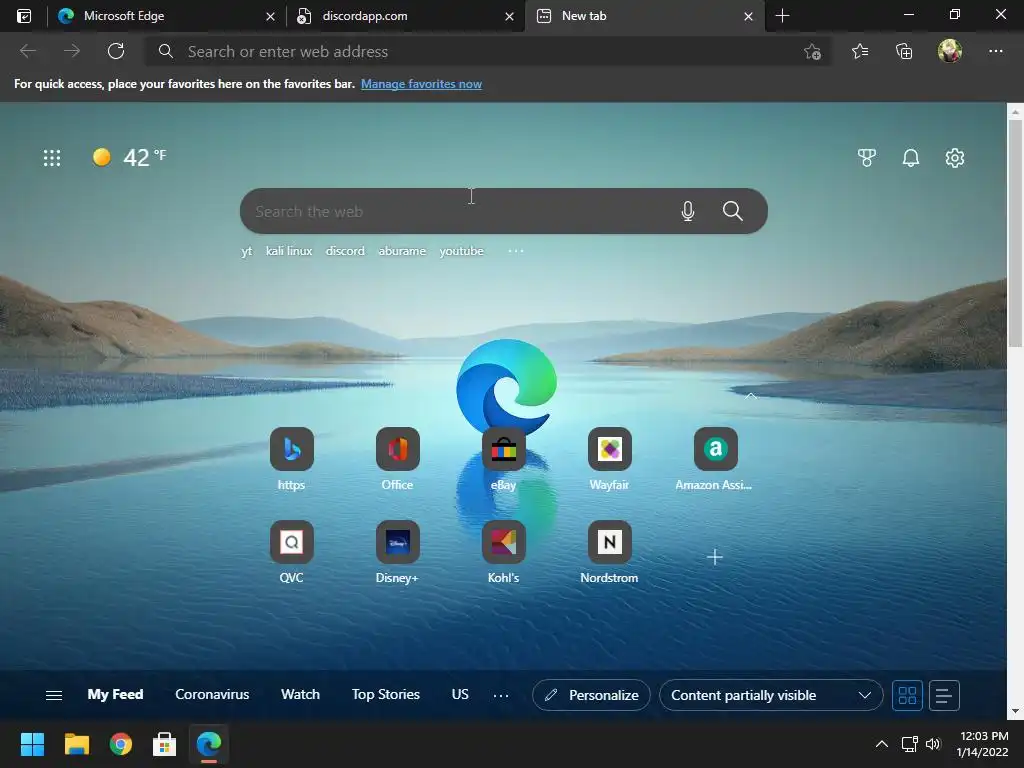Start voice search with microphone icon
The image size is (1024, 768).
tap(688, 211)
